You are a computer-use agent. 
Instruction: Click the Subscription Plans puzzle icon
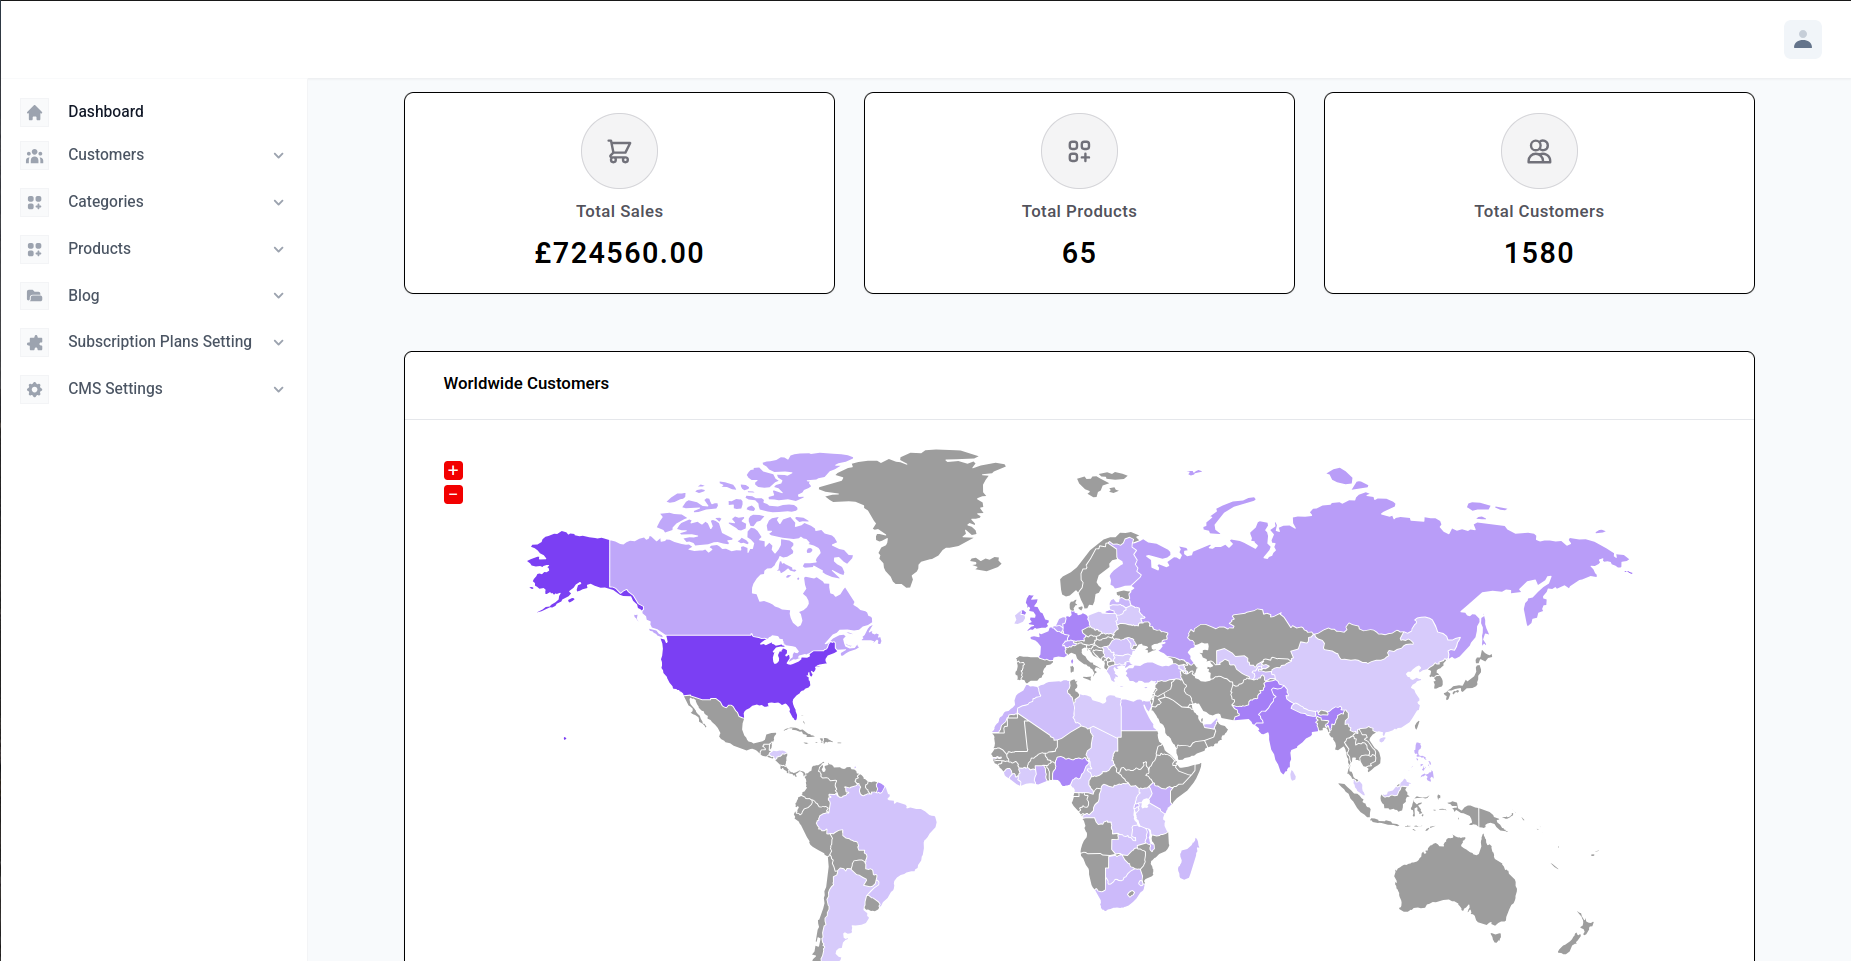pyautogui.click(x=35, y=343)
